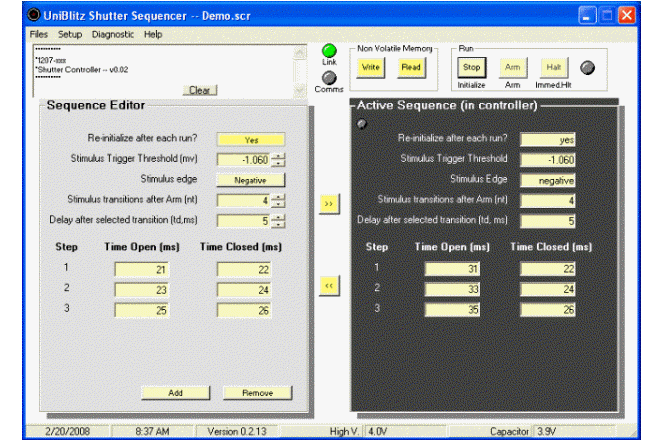Toggle Stimulus edge Negative button
This screenshot has height=440, width=660.
[251, 180]
